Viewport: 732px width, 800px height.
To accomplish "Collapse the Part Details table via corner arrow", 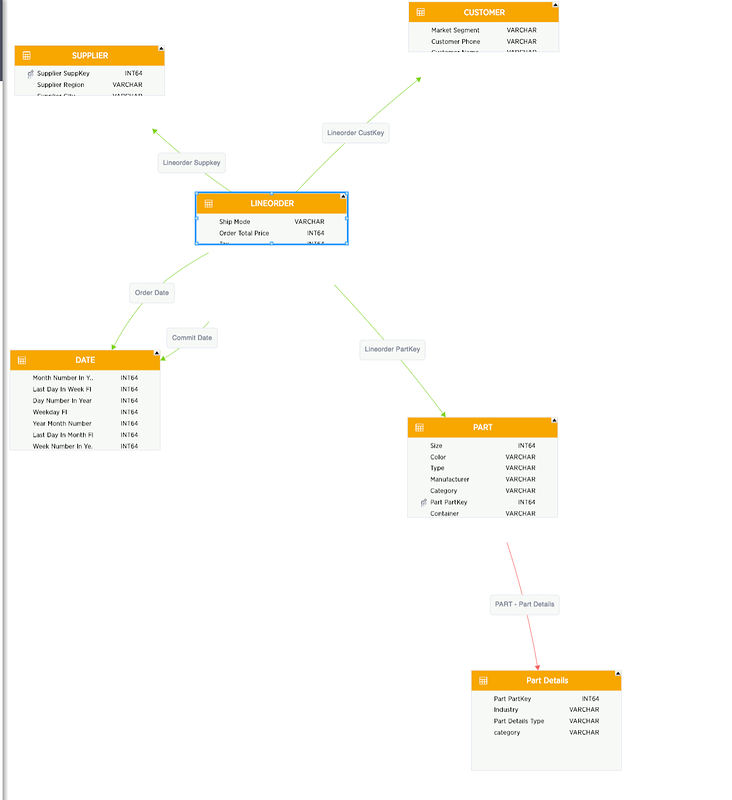I will [x=618, y=674].
